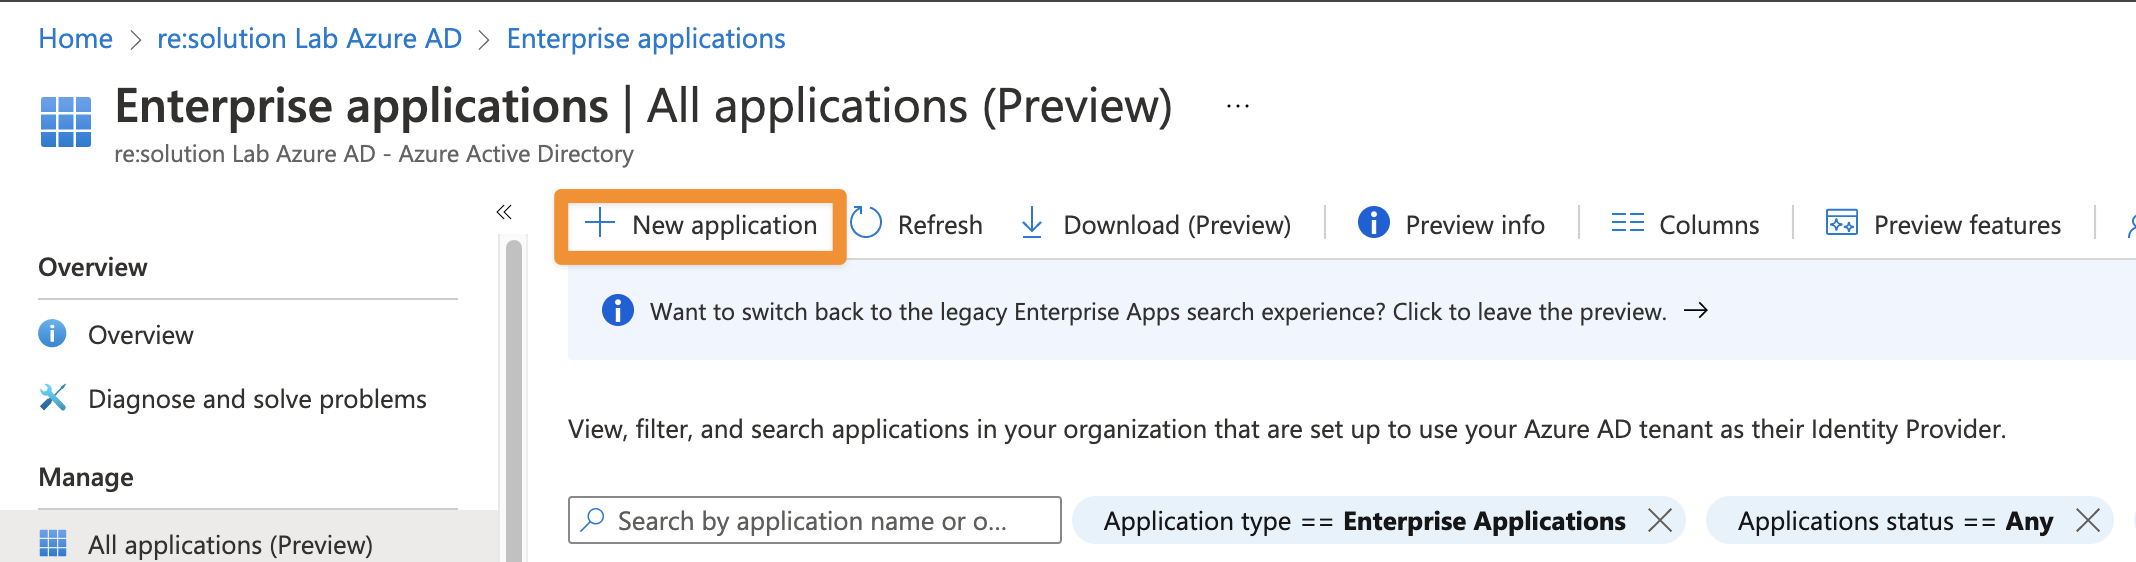Click the Enterprise applications grid icon
2136x562 pixels.
point(66,122)
